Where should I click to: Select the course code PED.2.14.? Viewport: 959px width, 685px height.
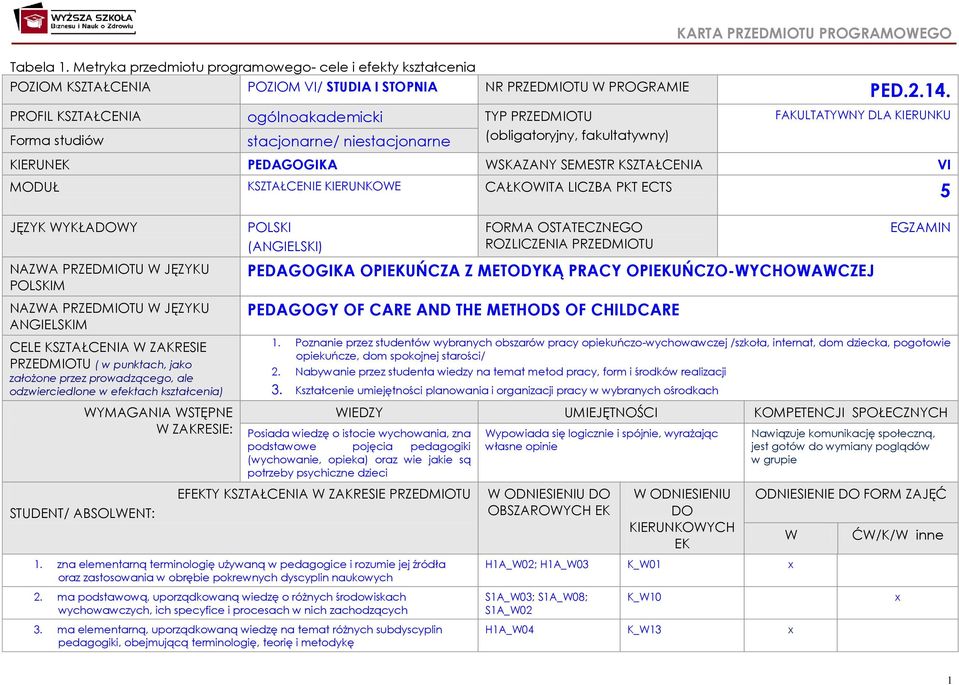[x=909, y=91]
